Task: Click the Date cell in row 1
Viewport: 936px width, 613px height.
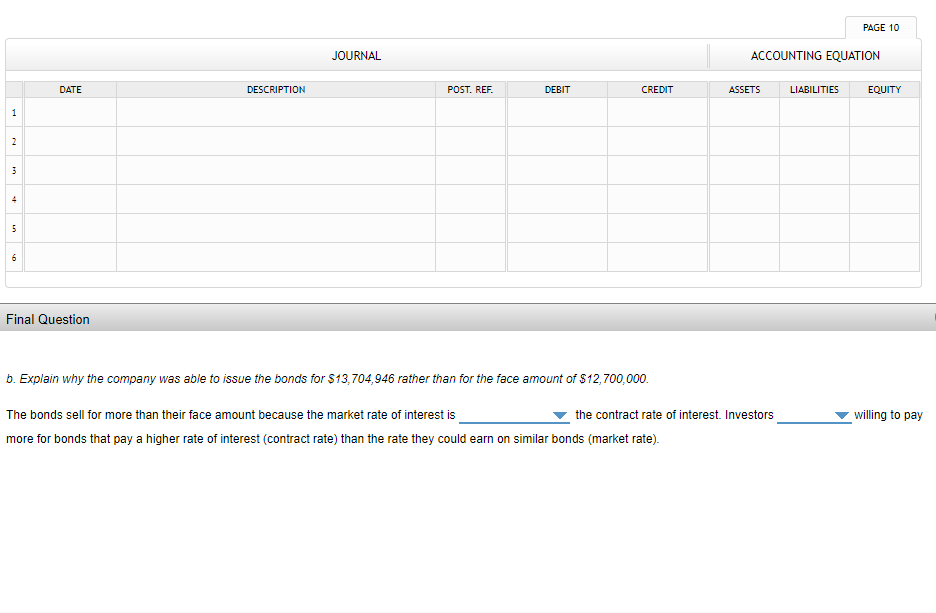Action: tap(70, 112)
